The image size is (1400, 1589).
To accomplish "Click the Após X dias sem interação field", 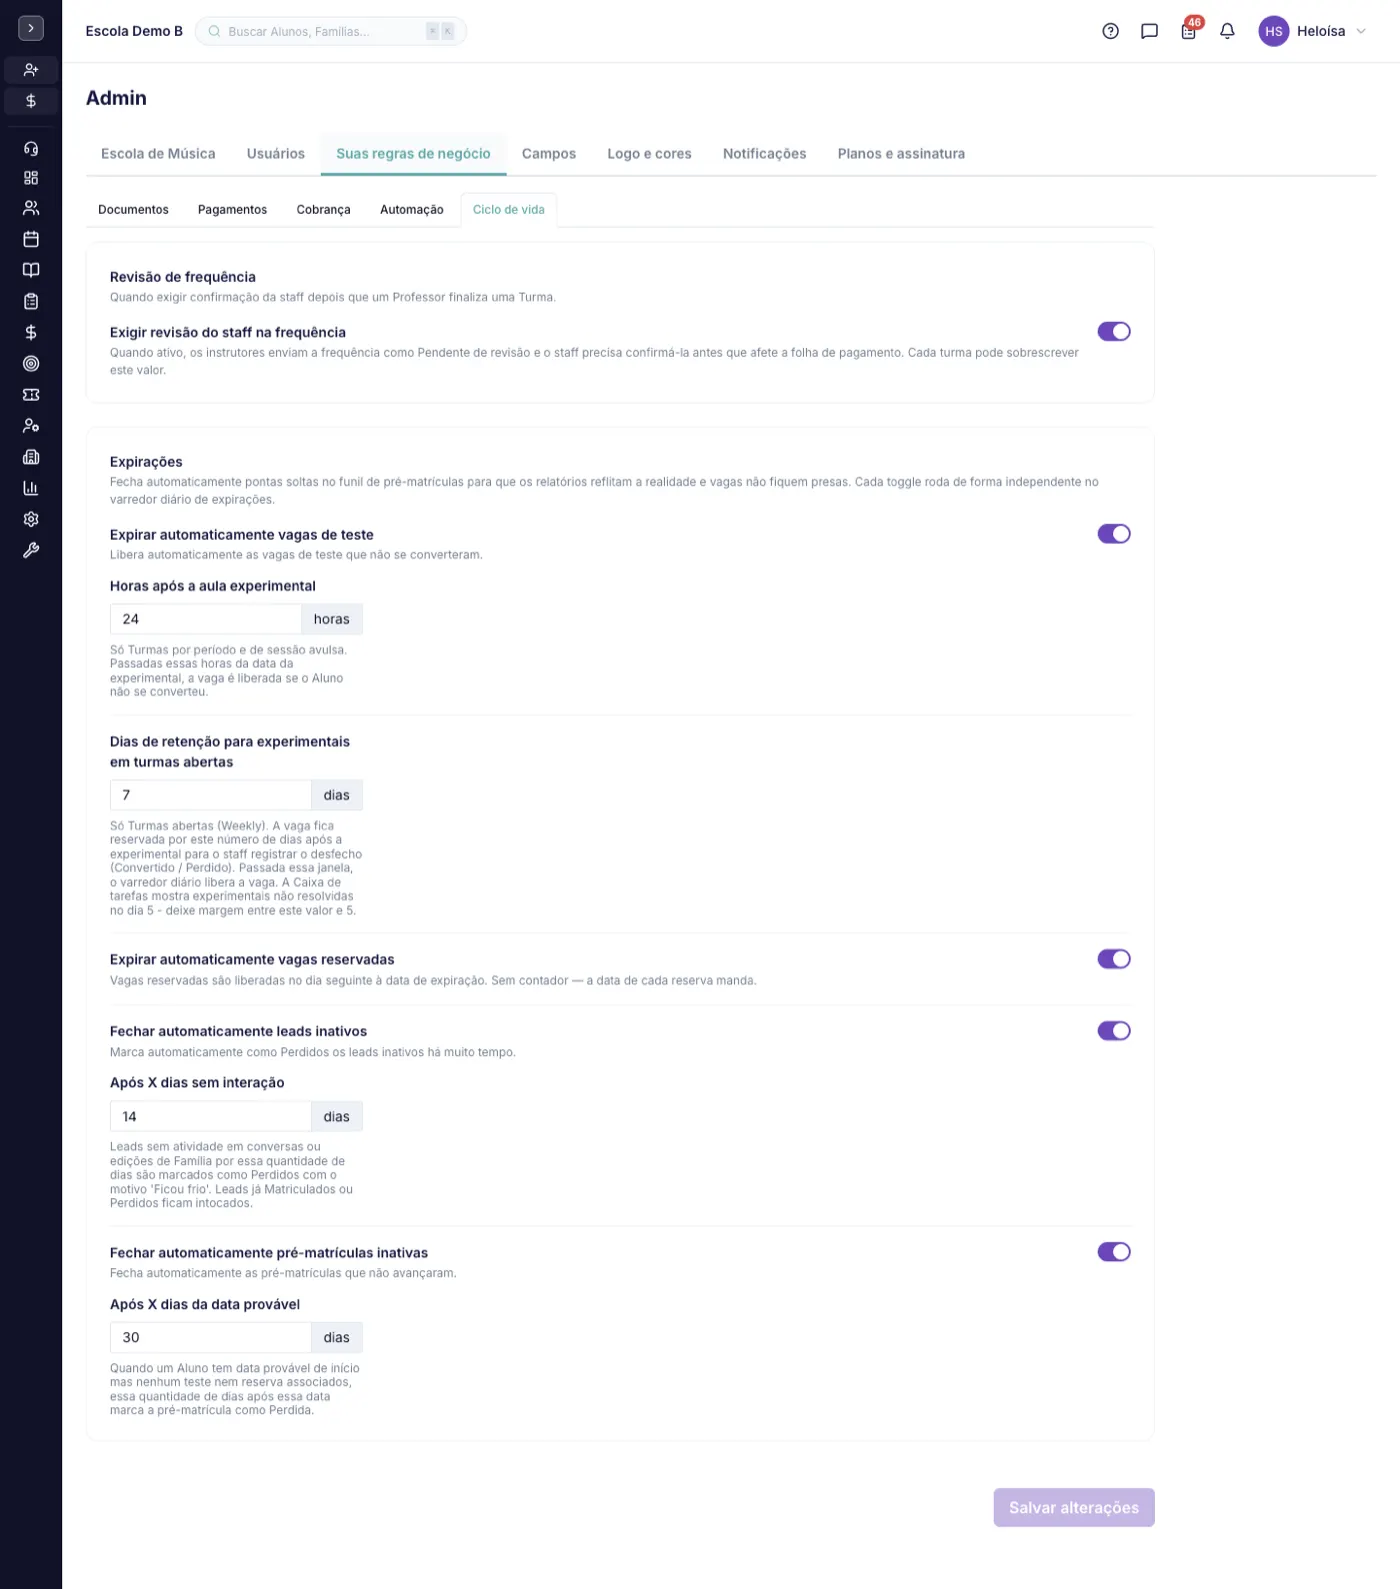I will point(211,1116).
